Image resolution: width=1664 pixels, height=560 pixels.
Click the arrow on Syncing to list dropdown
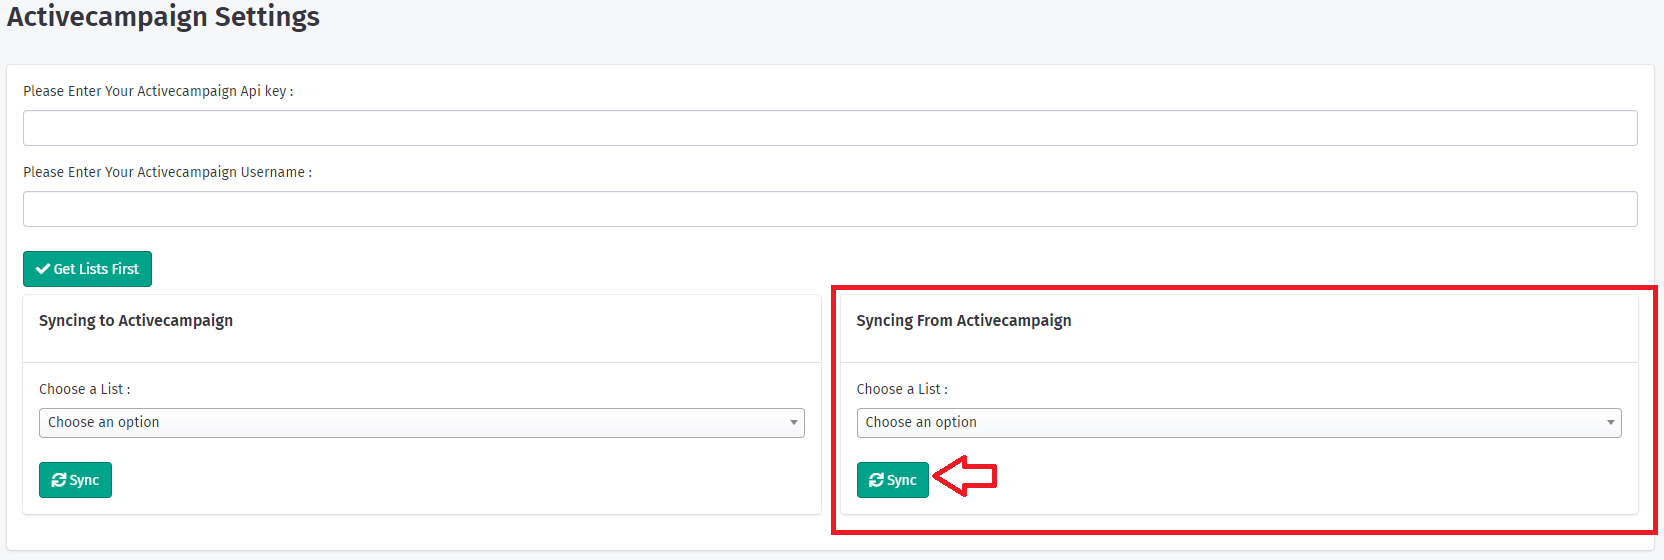pos(794,423)
